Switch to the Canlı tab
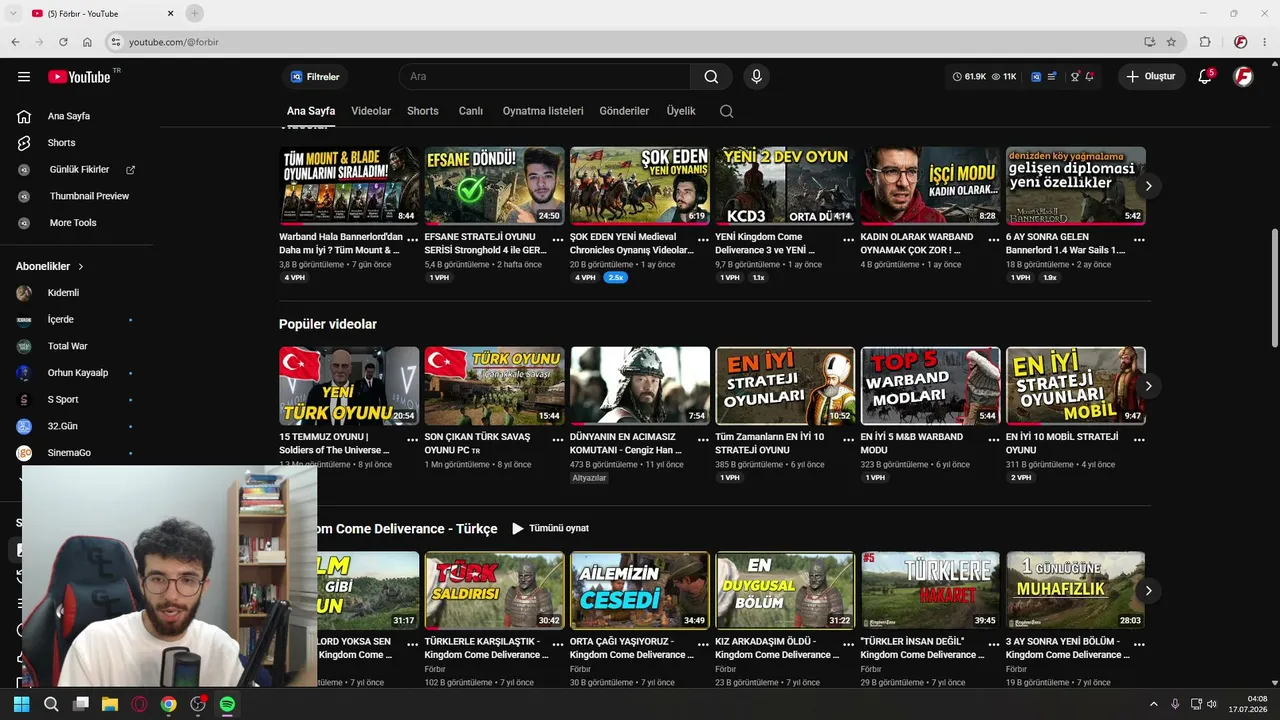Viewport: 1280px width, 720px height. click(471, 111)
